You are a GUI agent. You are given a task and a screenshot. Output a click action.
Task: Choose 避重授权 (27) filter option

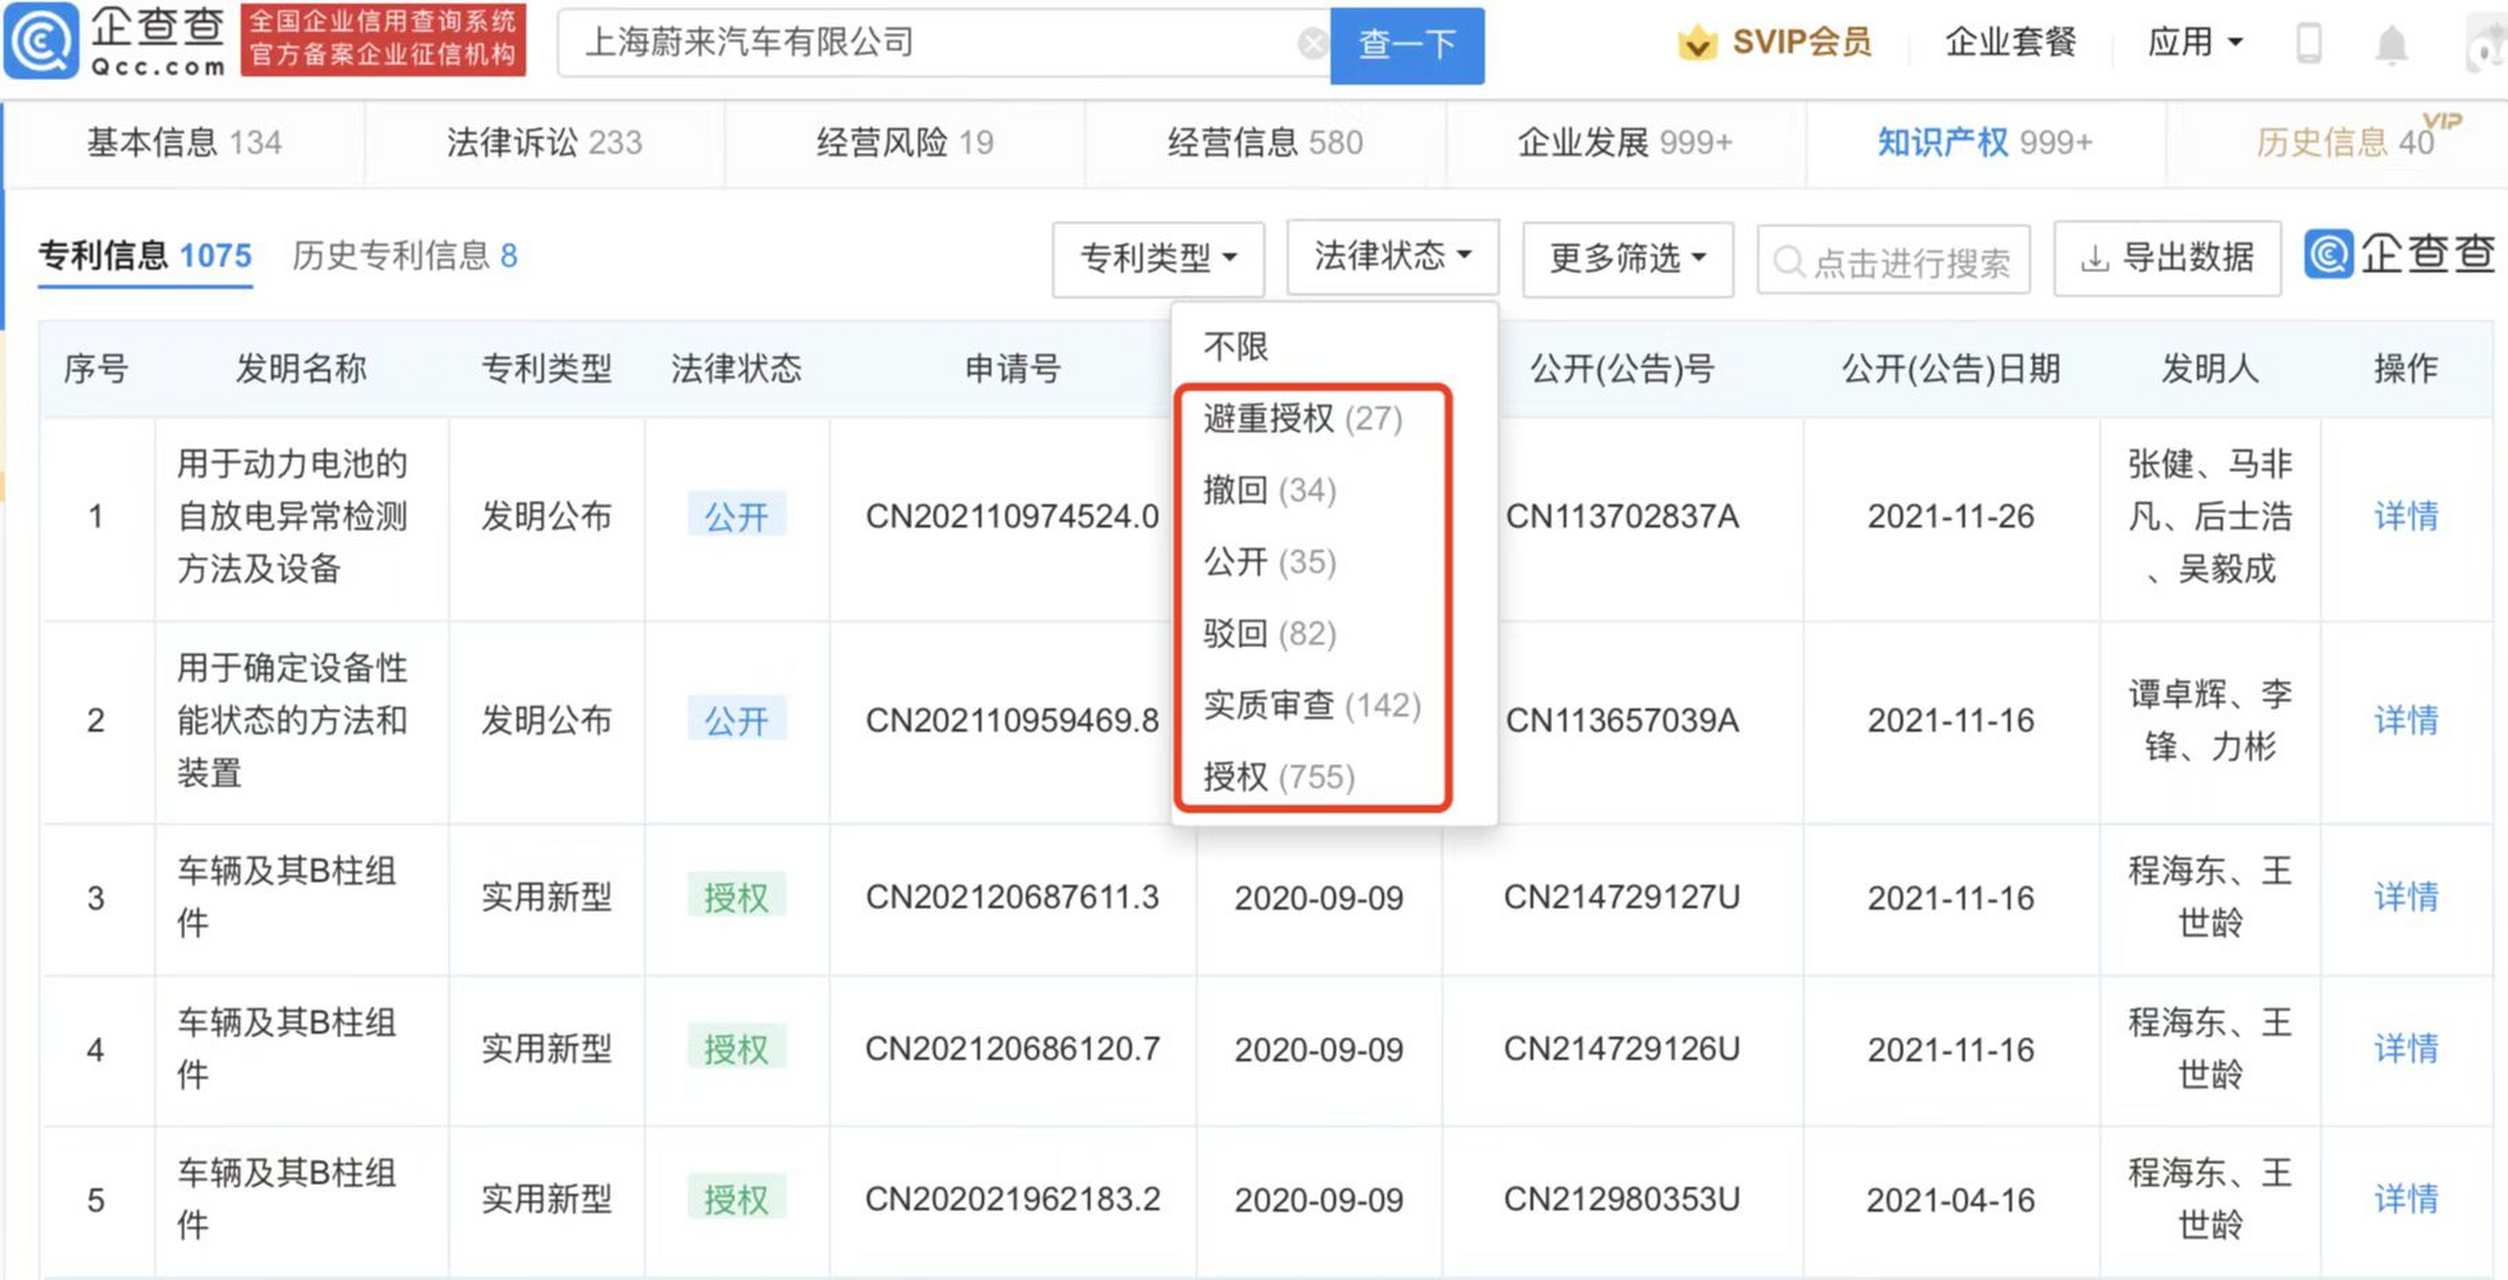[1303, 418]
